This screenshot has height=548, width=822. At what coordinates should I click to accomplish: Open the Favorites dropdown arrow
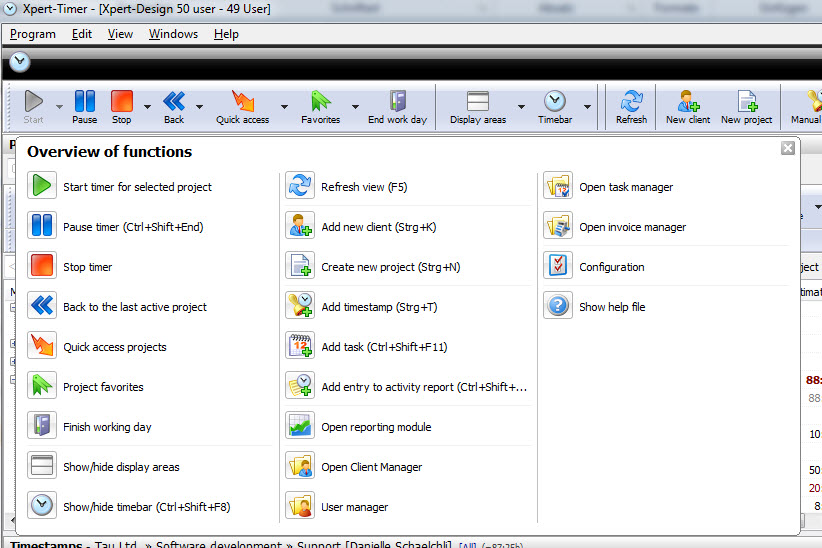(x=355, y=106)
